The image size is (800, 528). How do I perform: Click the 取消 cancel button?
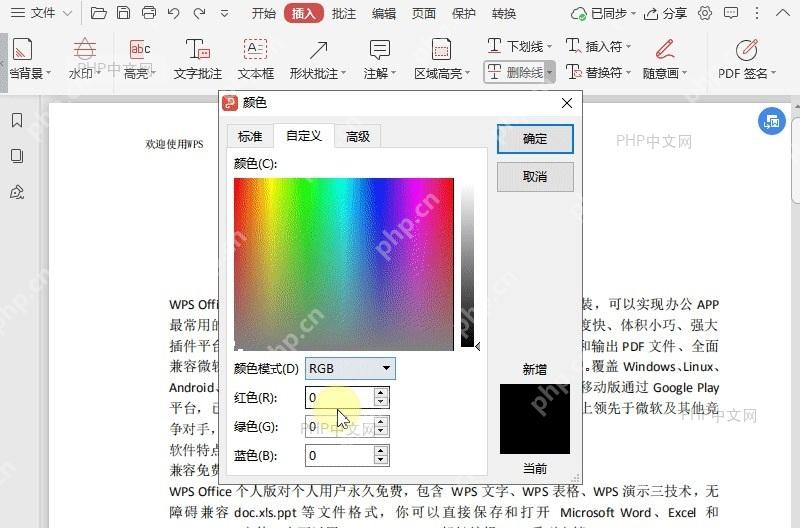pos(535,177)
